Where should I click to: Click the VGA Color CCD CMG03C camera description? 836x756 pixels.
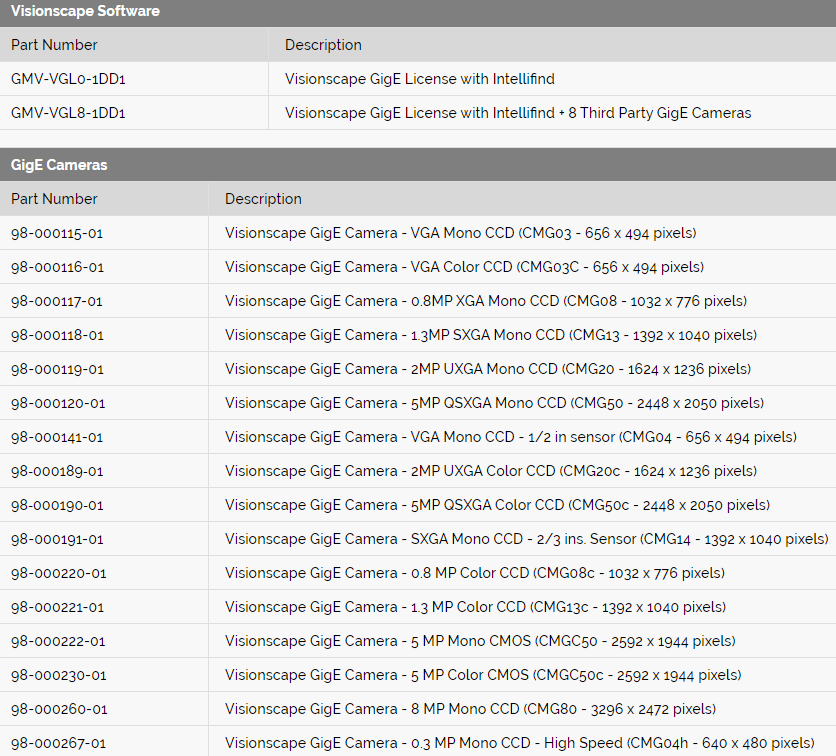tap(464, 268)
